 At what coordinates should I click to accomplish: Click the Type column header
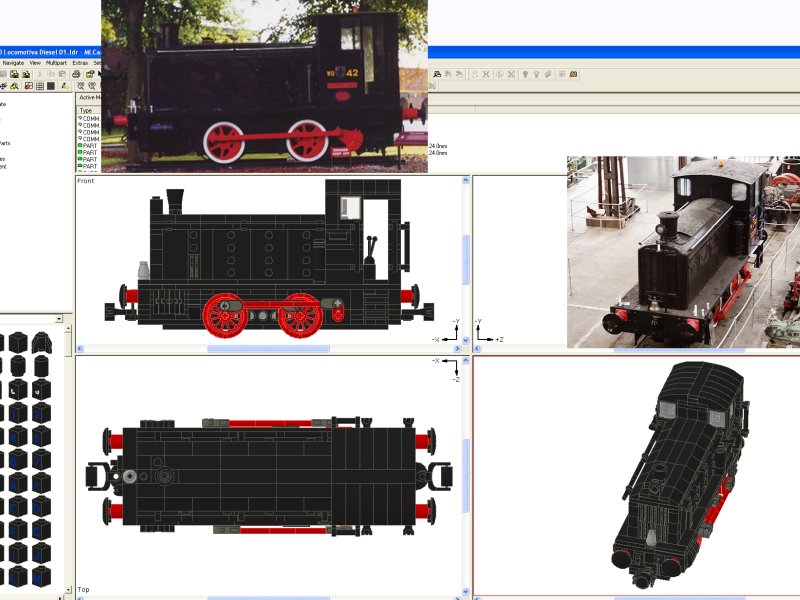coord(86,110)
